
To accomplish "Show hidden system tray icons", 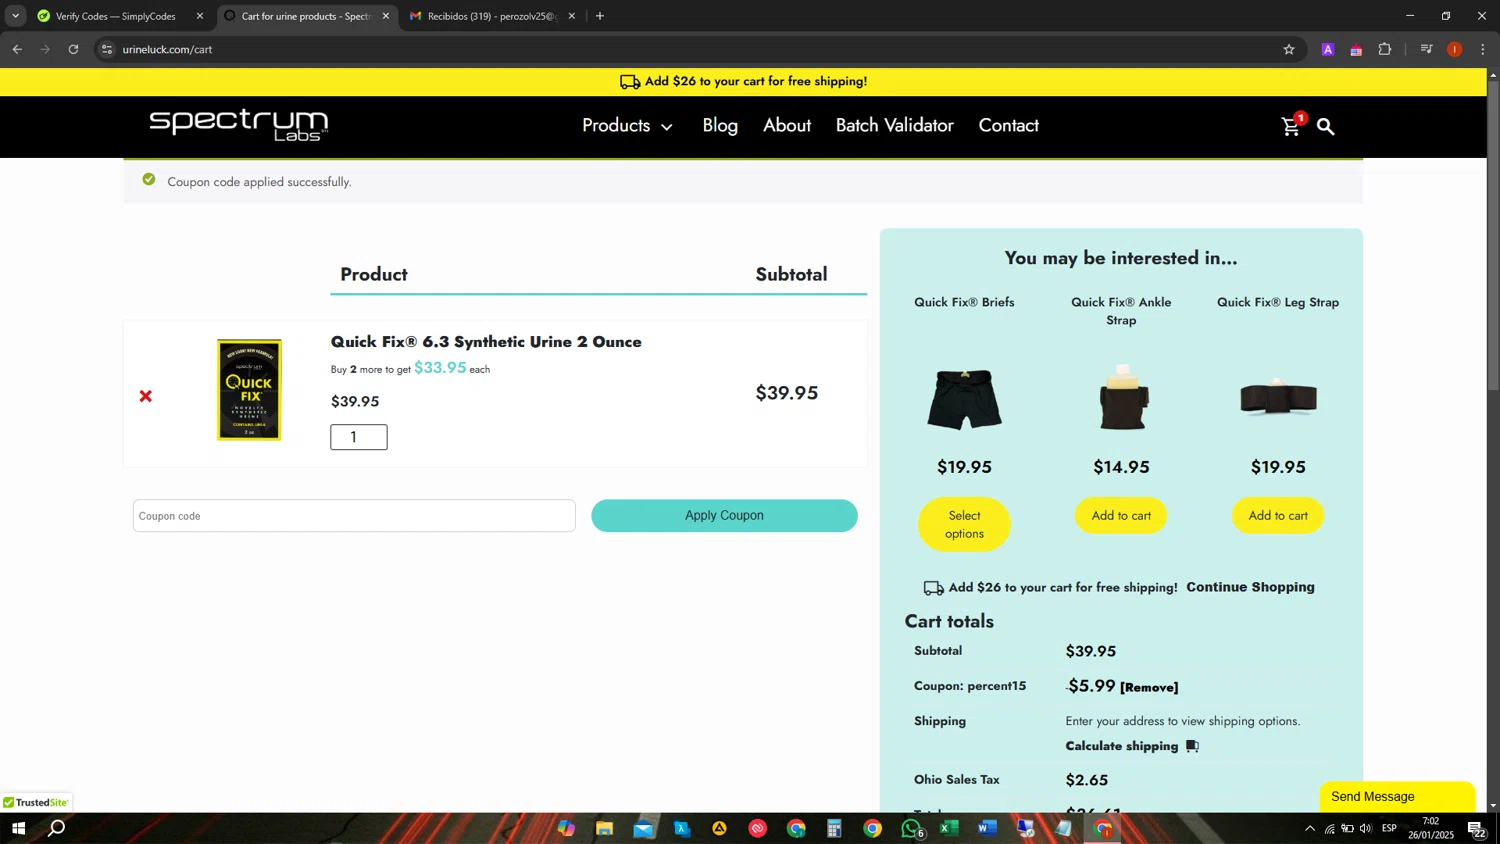I will coord(1310,828).
